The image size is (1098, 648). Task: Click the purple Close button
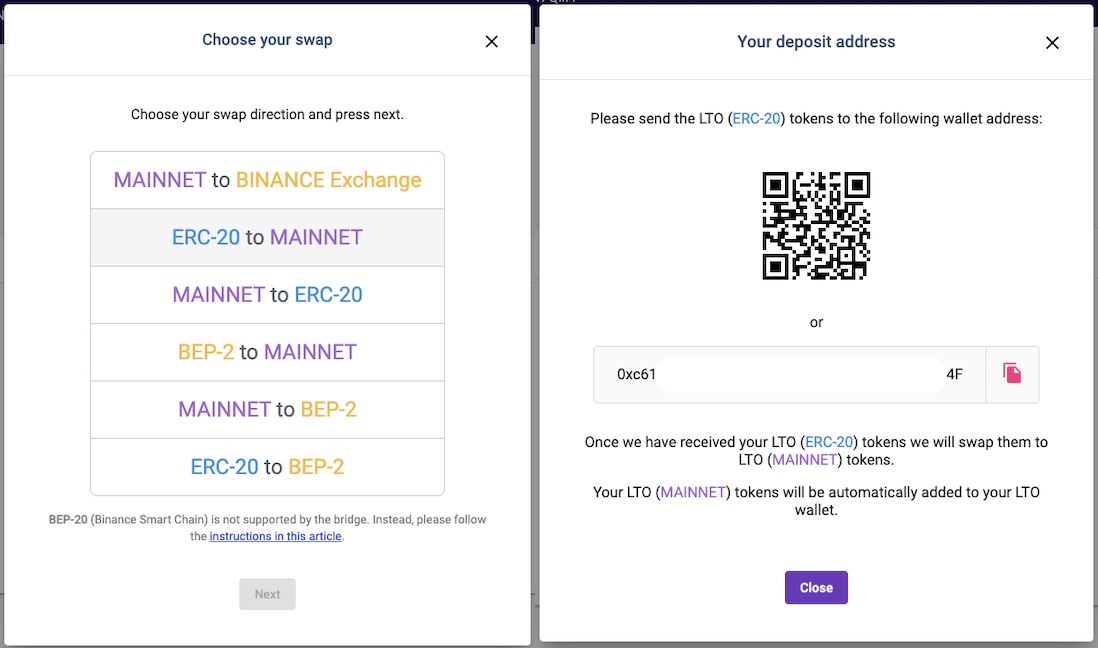click(x=816, y=588)
